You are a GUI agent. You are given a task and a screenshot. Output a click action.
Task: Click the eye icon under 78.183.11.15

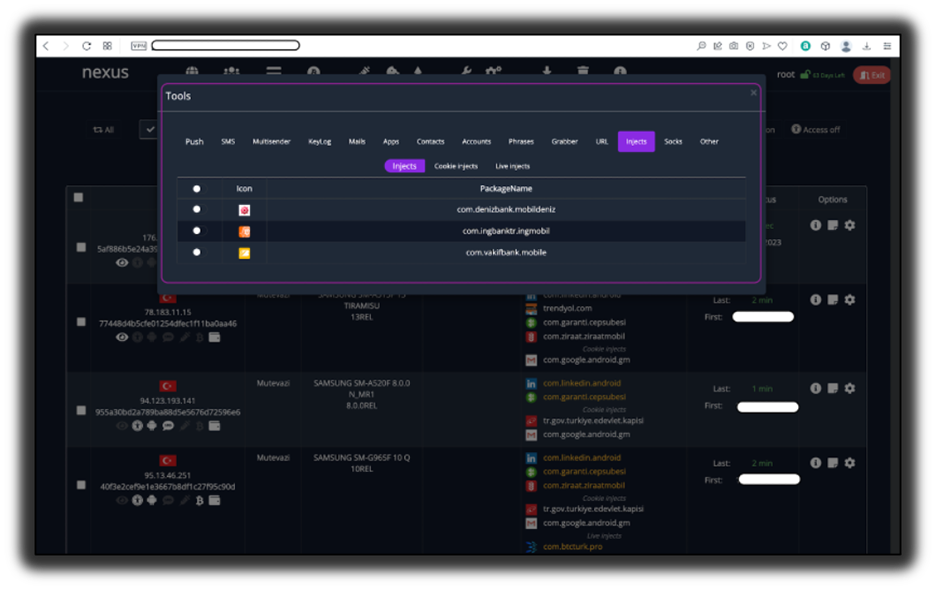tap(122, 337)
